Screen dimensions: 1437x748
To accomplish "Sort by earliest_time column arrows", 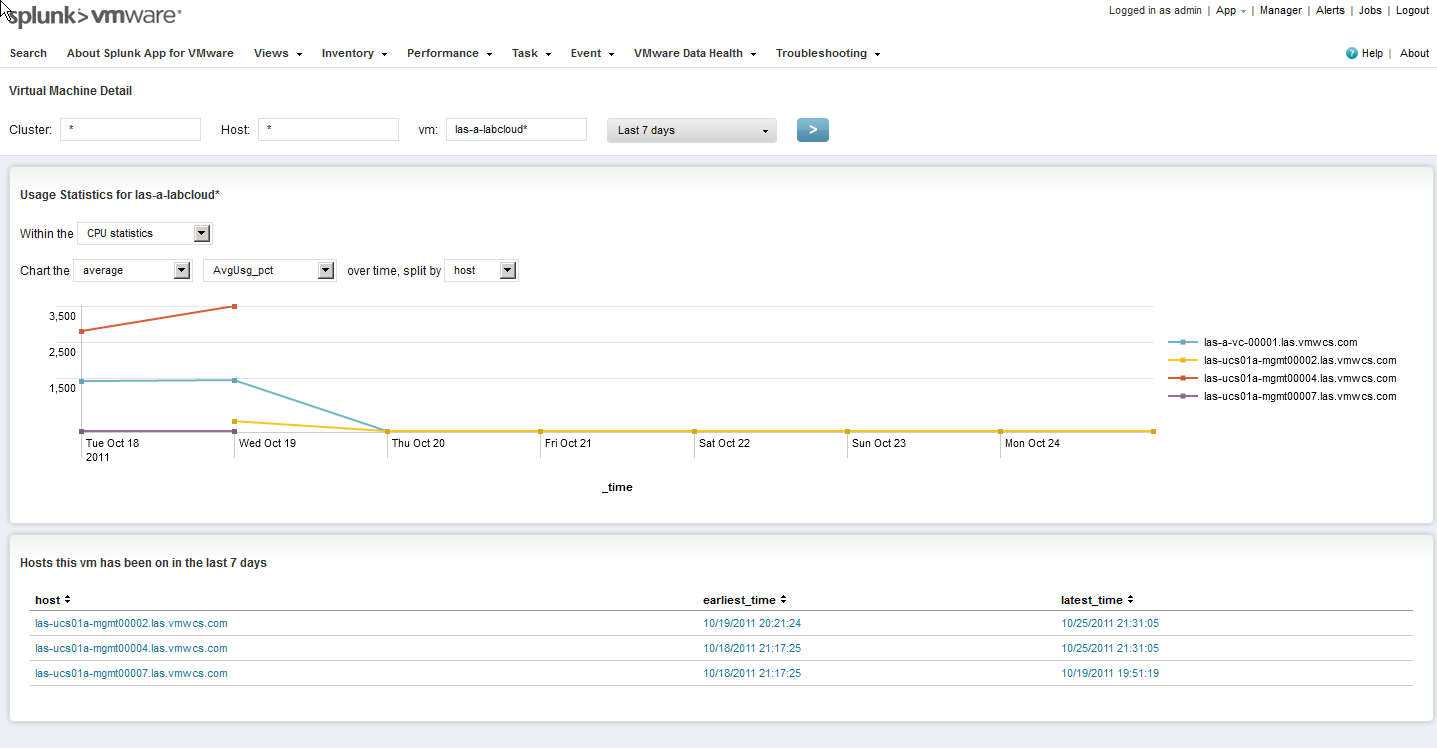I will pyautogui.click(x=784, y=600).
